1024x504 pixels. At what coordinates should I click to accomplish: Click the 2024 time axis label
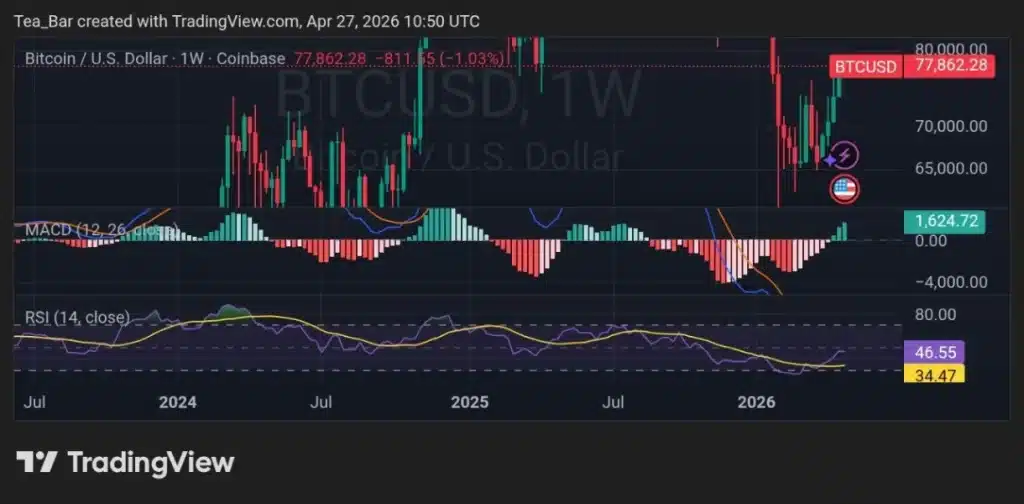178,402
